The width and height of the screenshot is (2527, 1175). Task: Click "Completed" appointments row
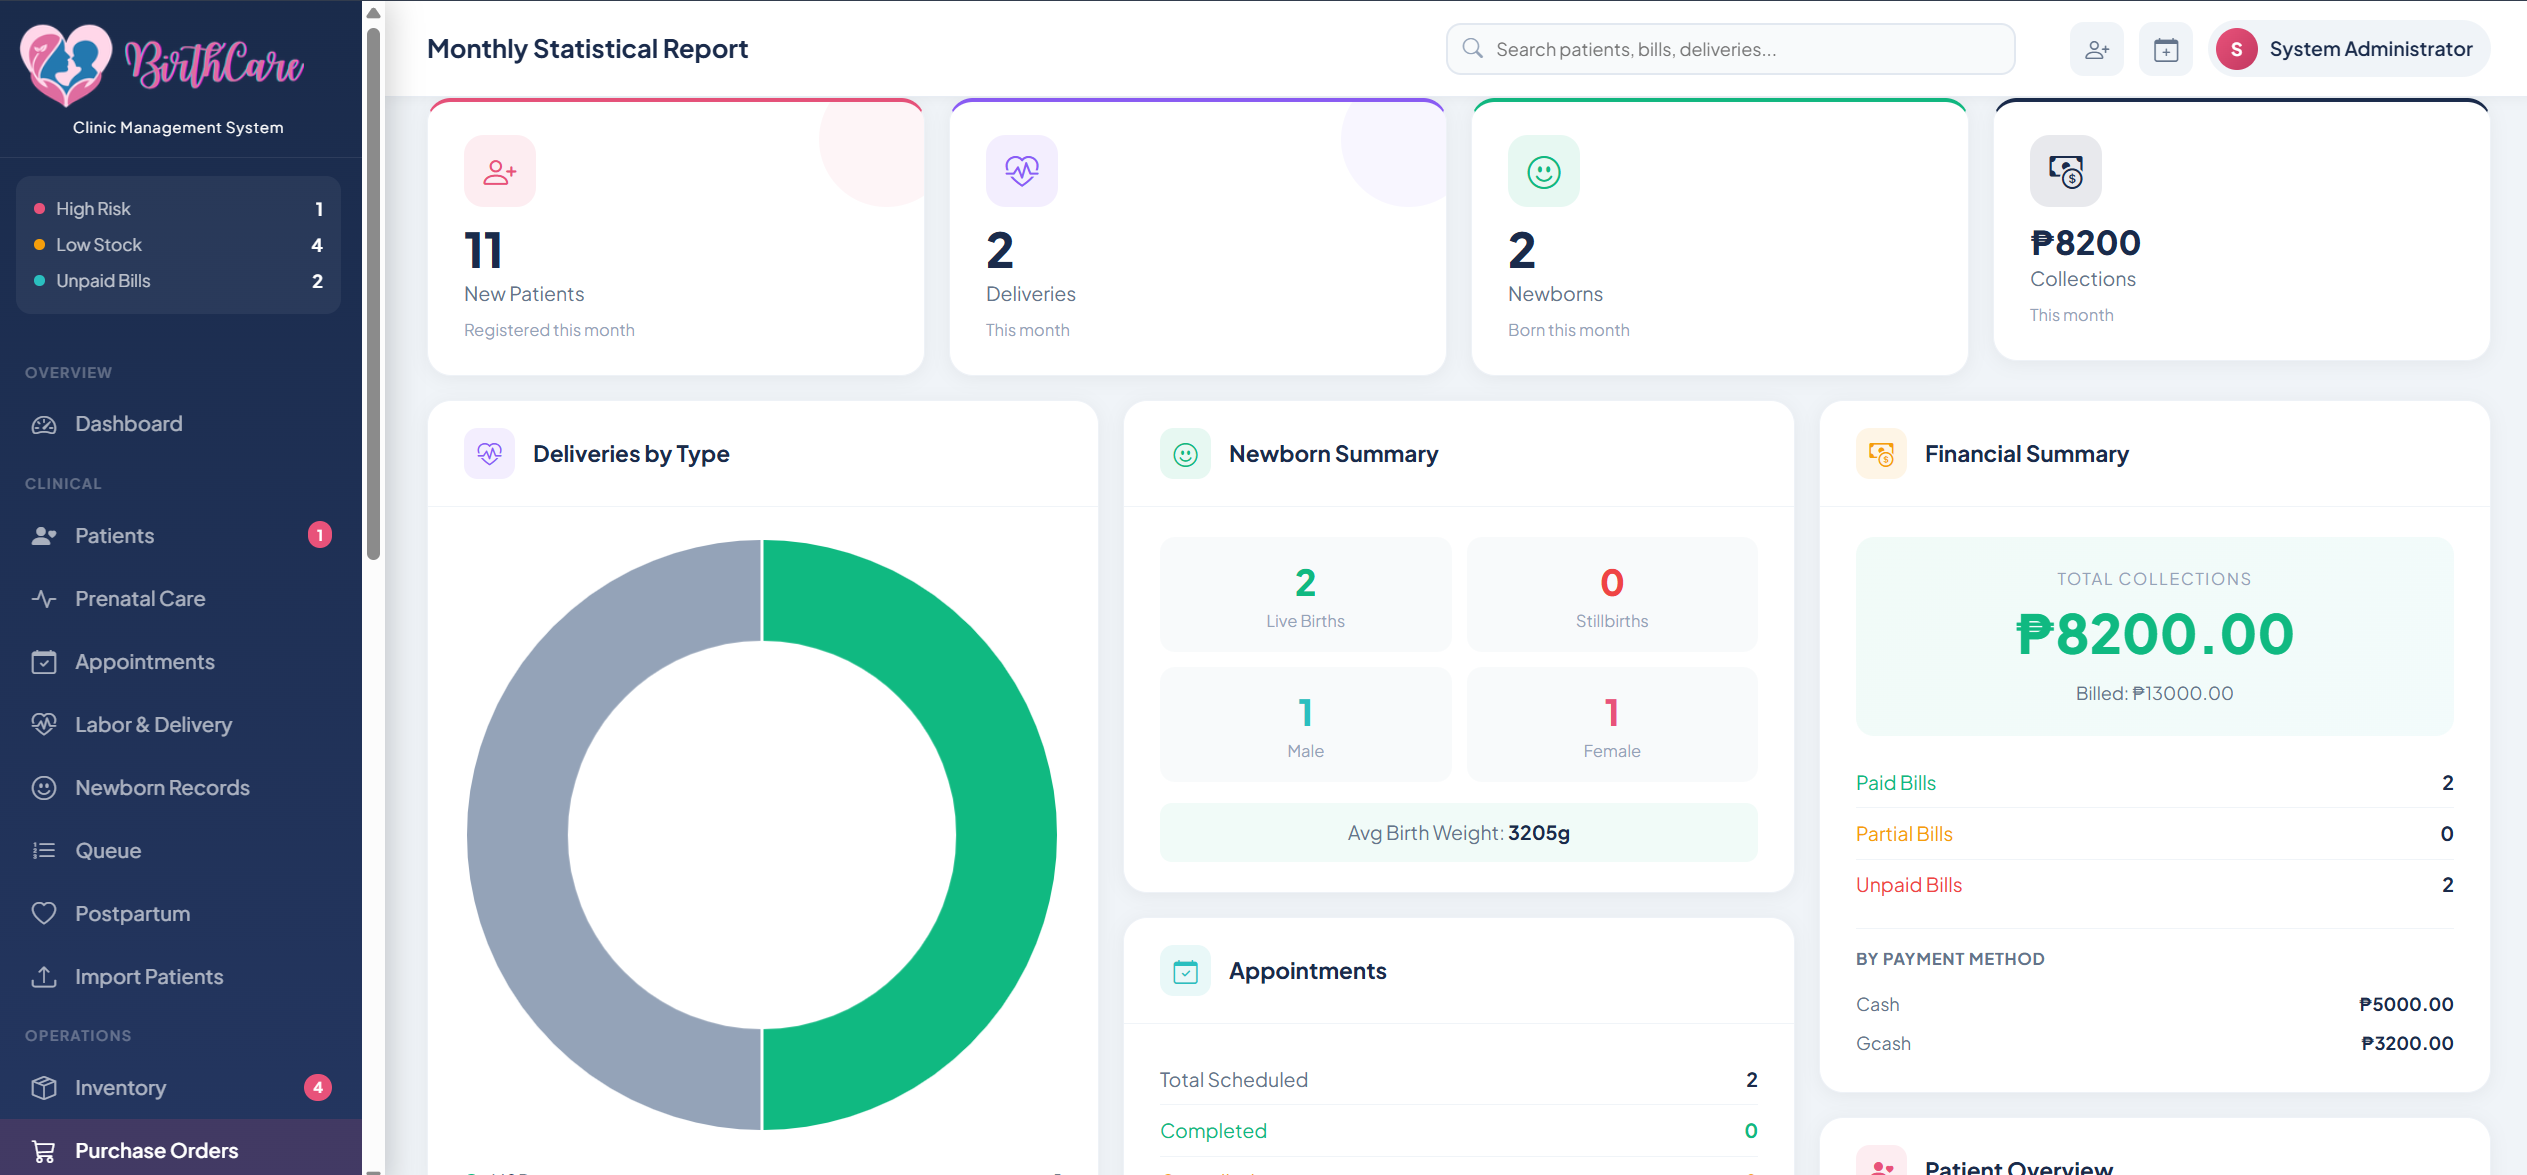[x=1458, y=1131]
